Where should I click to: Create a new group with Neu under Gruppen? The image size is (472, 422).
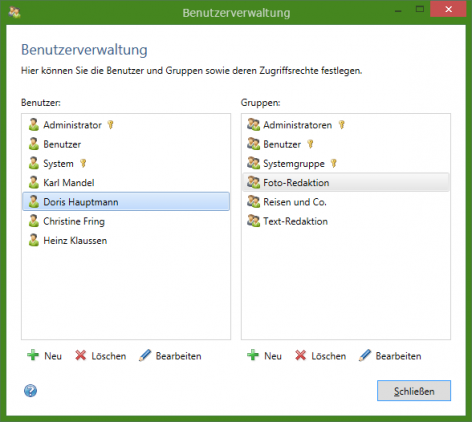click(x=264, y=356)
